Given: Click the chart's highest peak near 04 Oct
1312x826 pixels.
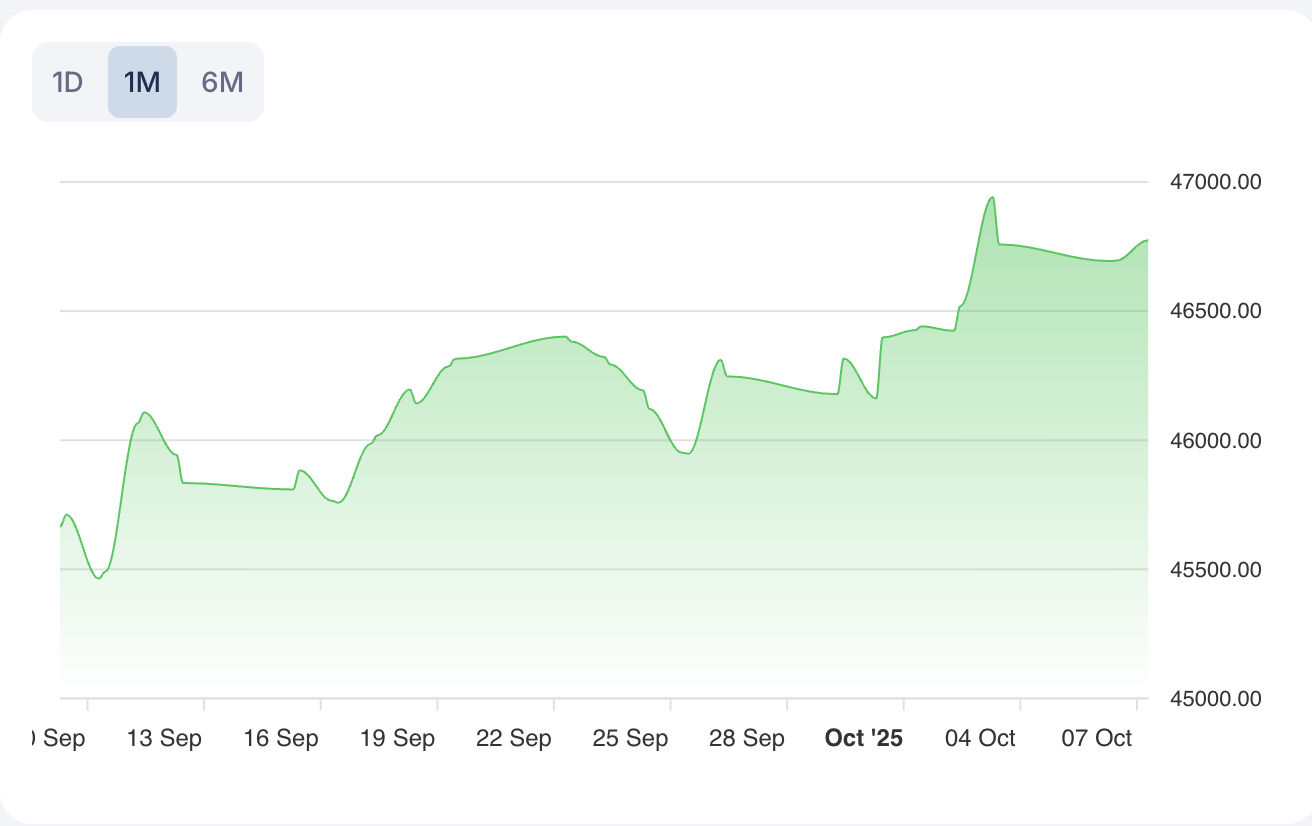Looking at the screenshot, I should 992,197.
